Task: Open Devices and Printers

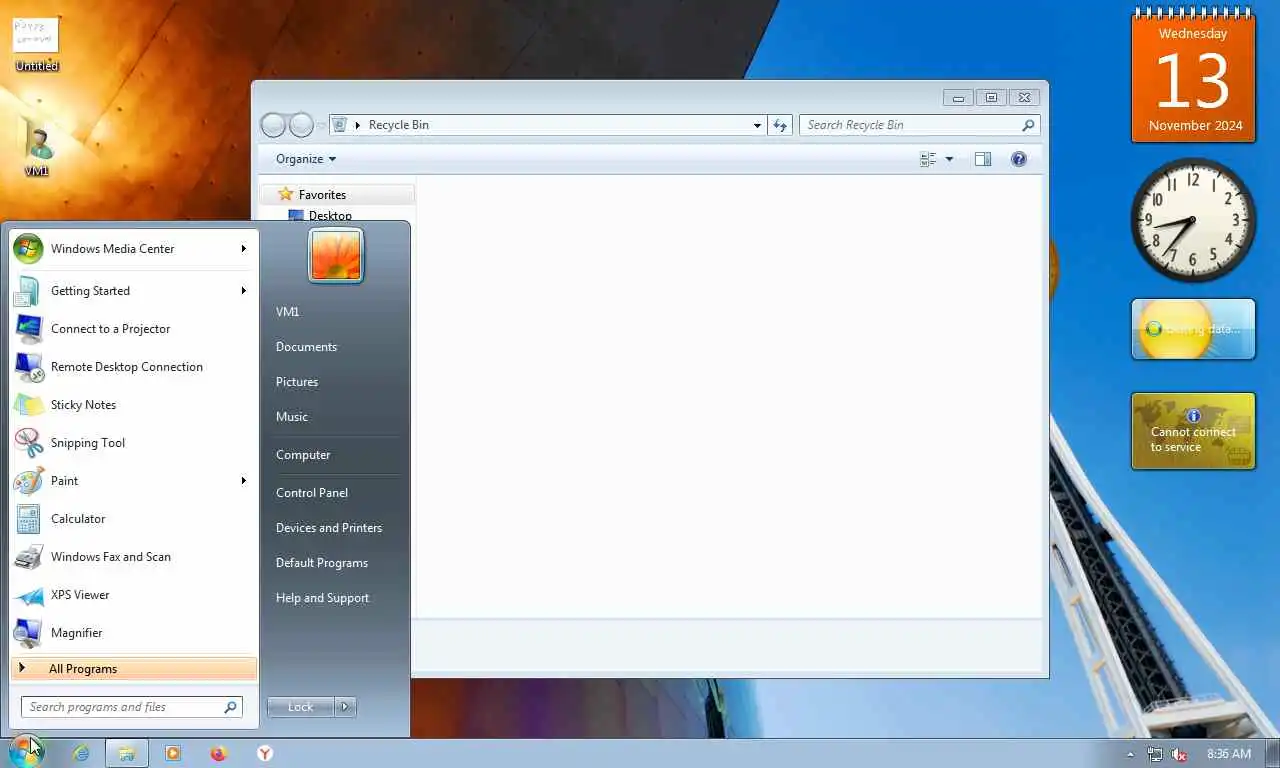Action: click(x=329, y=528)
